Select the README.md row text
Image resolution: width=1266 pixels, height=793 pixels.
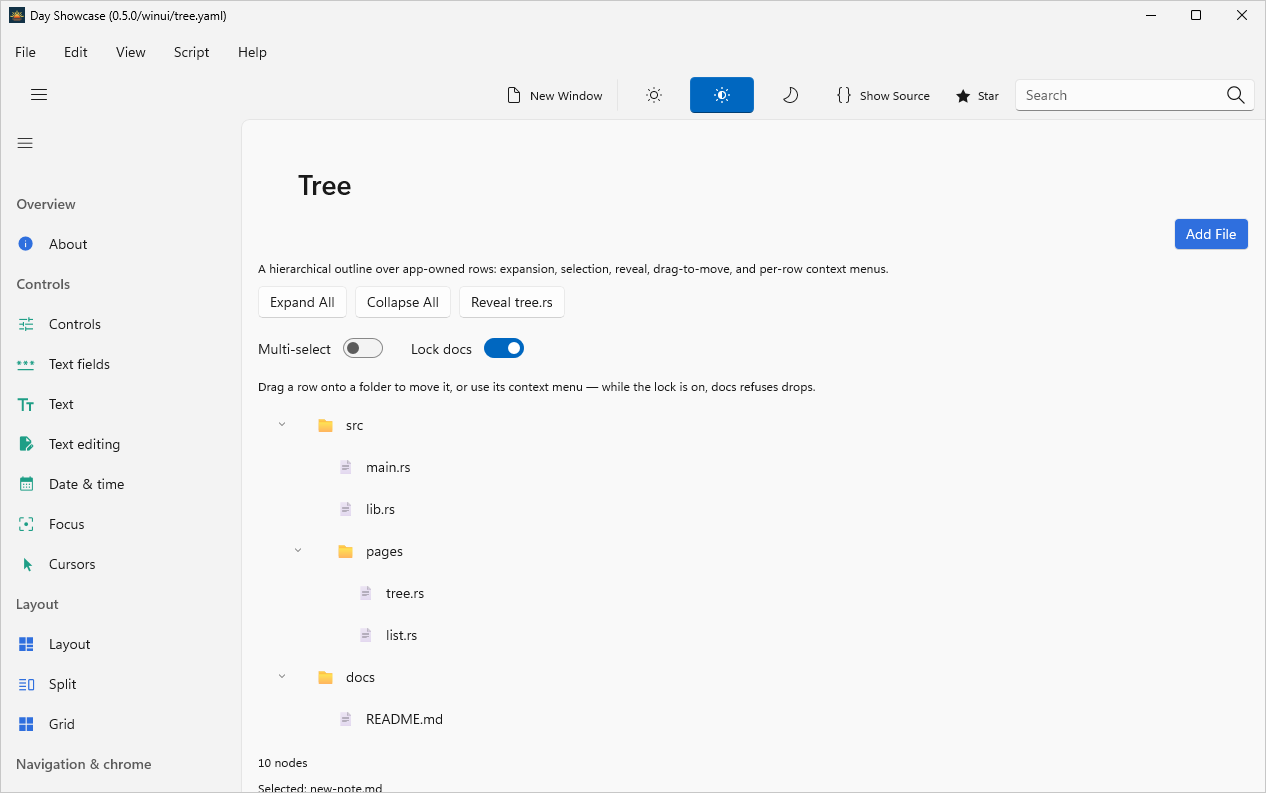pos(404,719)
